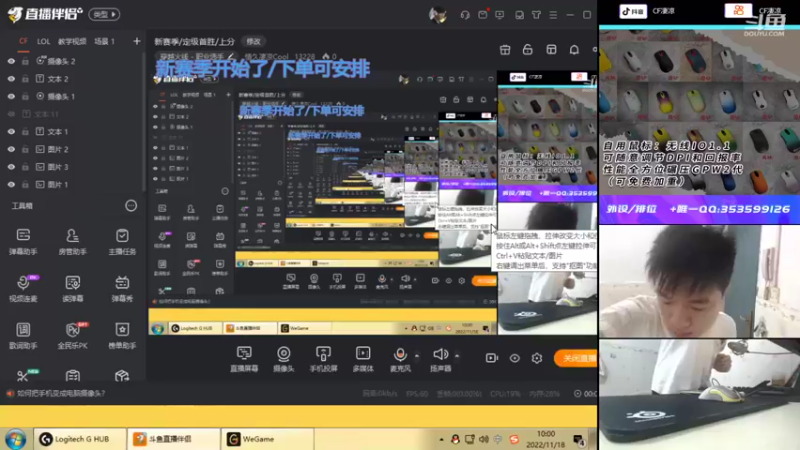800x450 pixels.
Task: Show the hidden 文本 11 source
Action: pos(11,114)
